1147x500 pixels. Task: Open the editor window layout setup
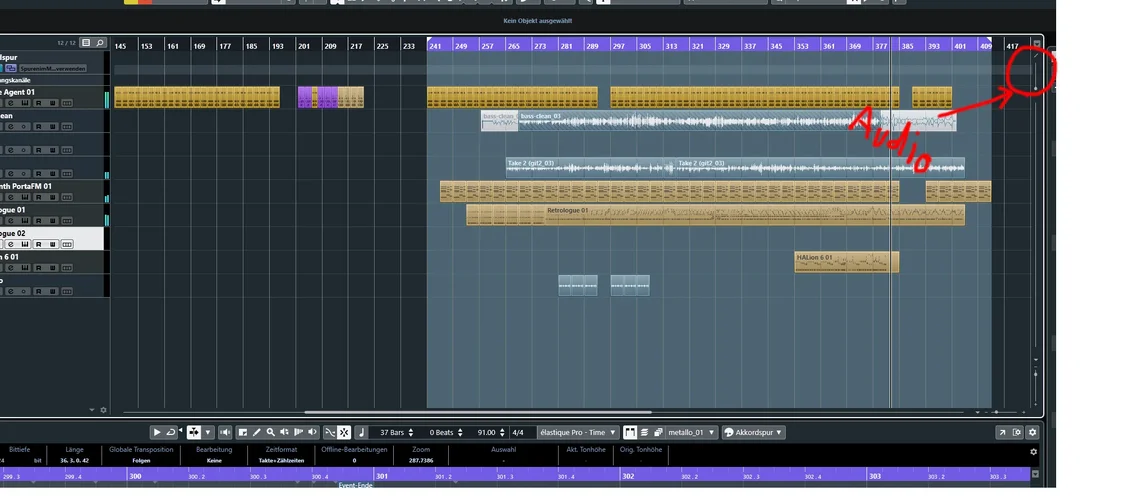pyautogui.click(x=1017, y=432)
